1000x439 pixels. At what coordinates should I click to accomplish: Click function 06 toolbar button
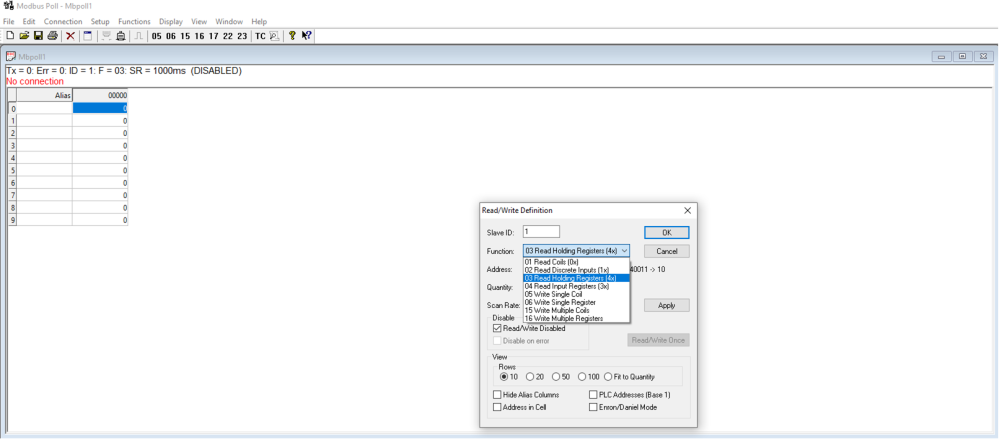(171, 36)
